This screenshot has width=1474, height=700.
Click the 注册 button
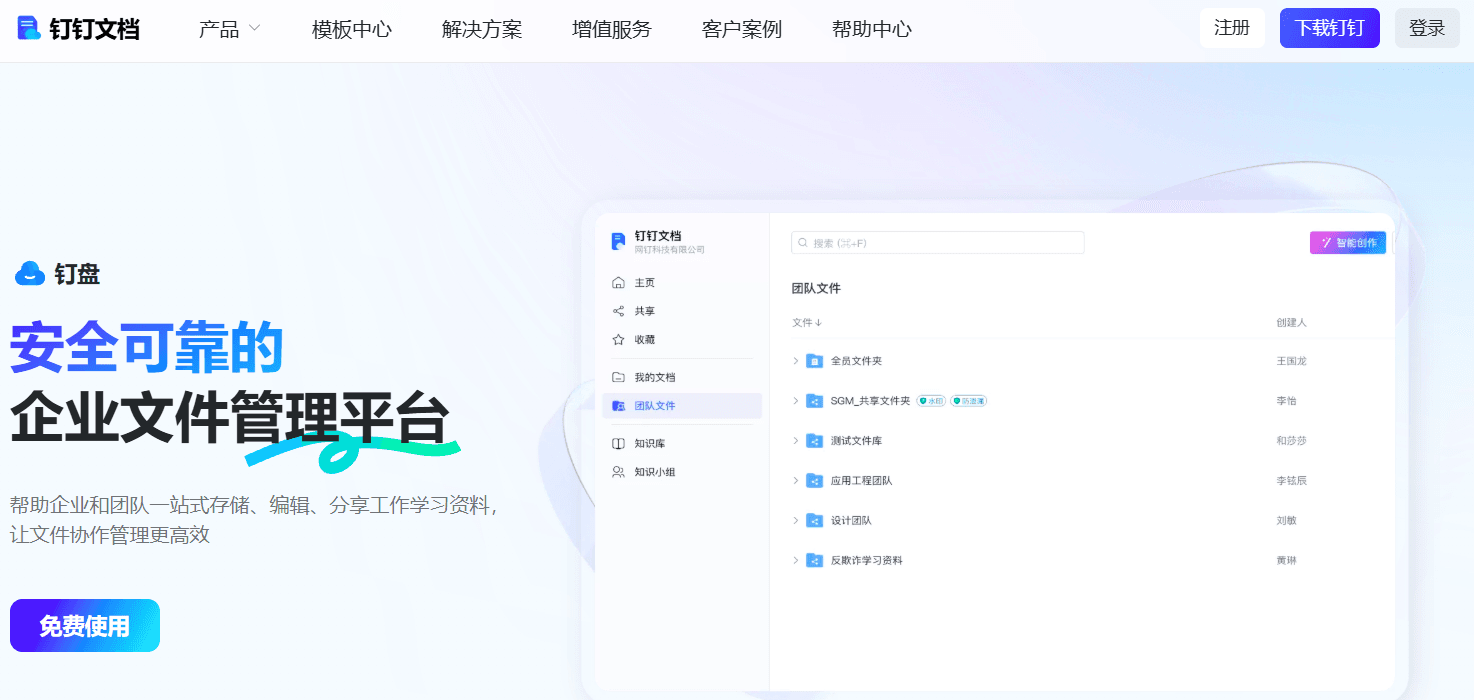[1232, 28]
